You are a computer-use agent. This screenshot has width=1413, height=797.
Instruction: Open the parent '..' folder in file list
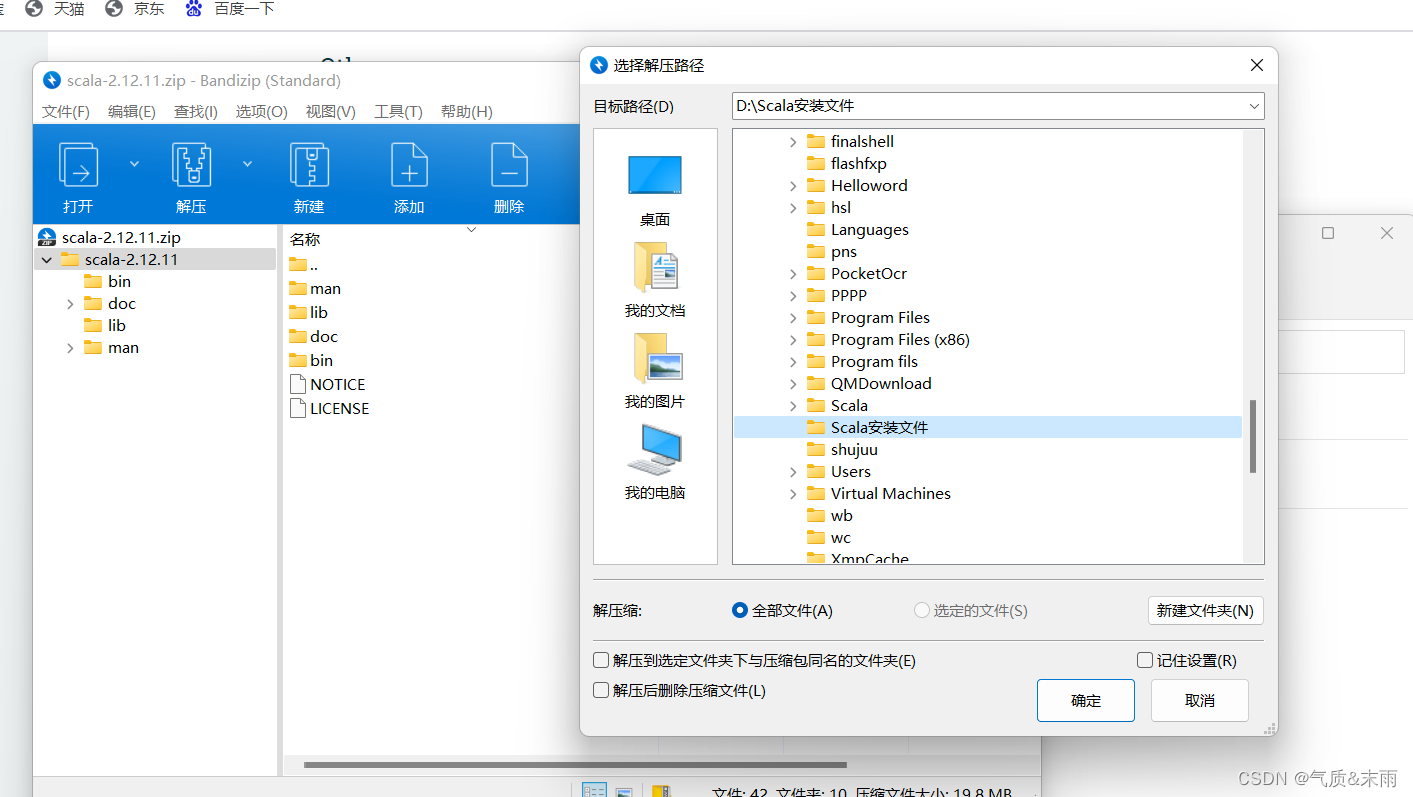(303, 265)
